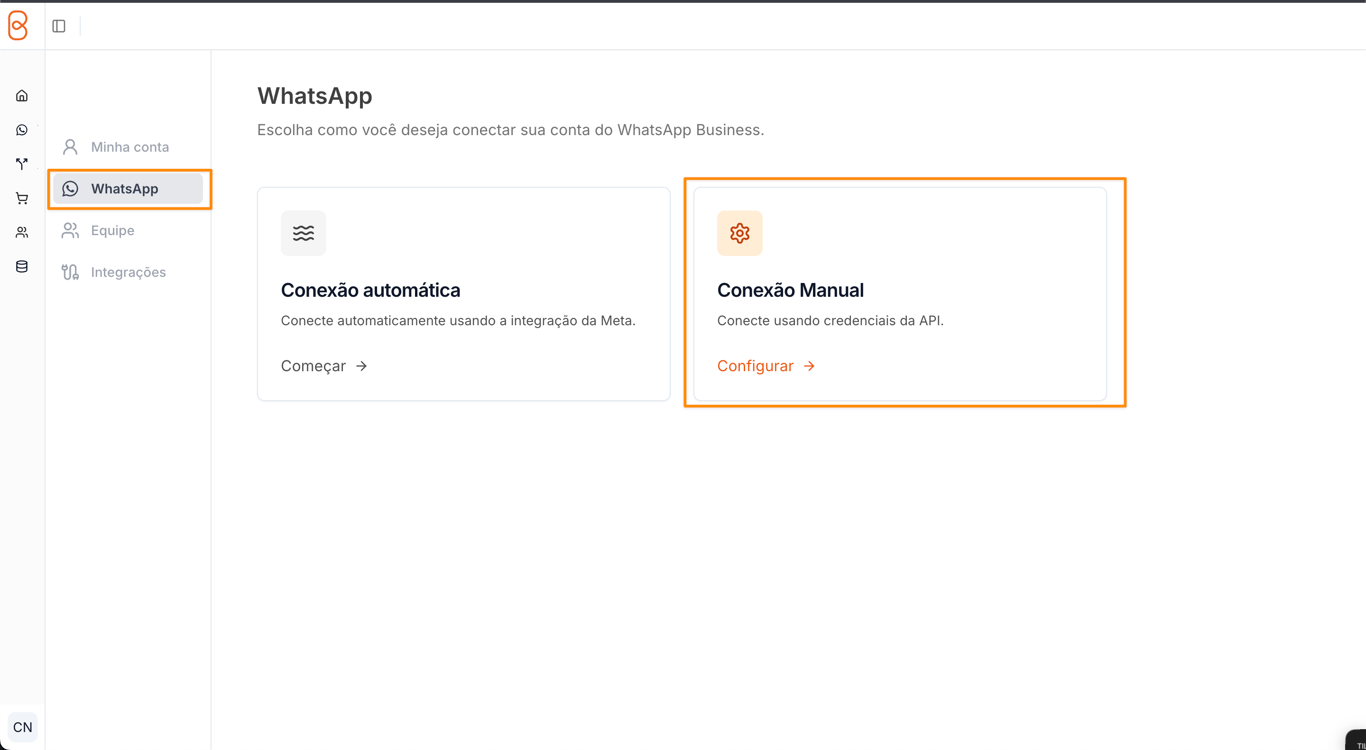This screenshot has width=1366, height=750.
Task: Click the "WhatsApp" page heading
Action: (315, 96)
